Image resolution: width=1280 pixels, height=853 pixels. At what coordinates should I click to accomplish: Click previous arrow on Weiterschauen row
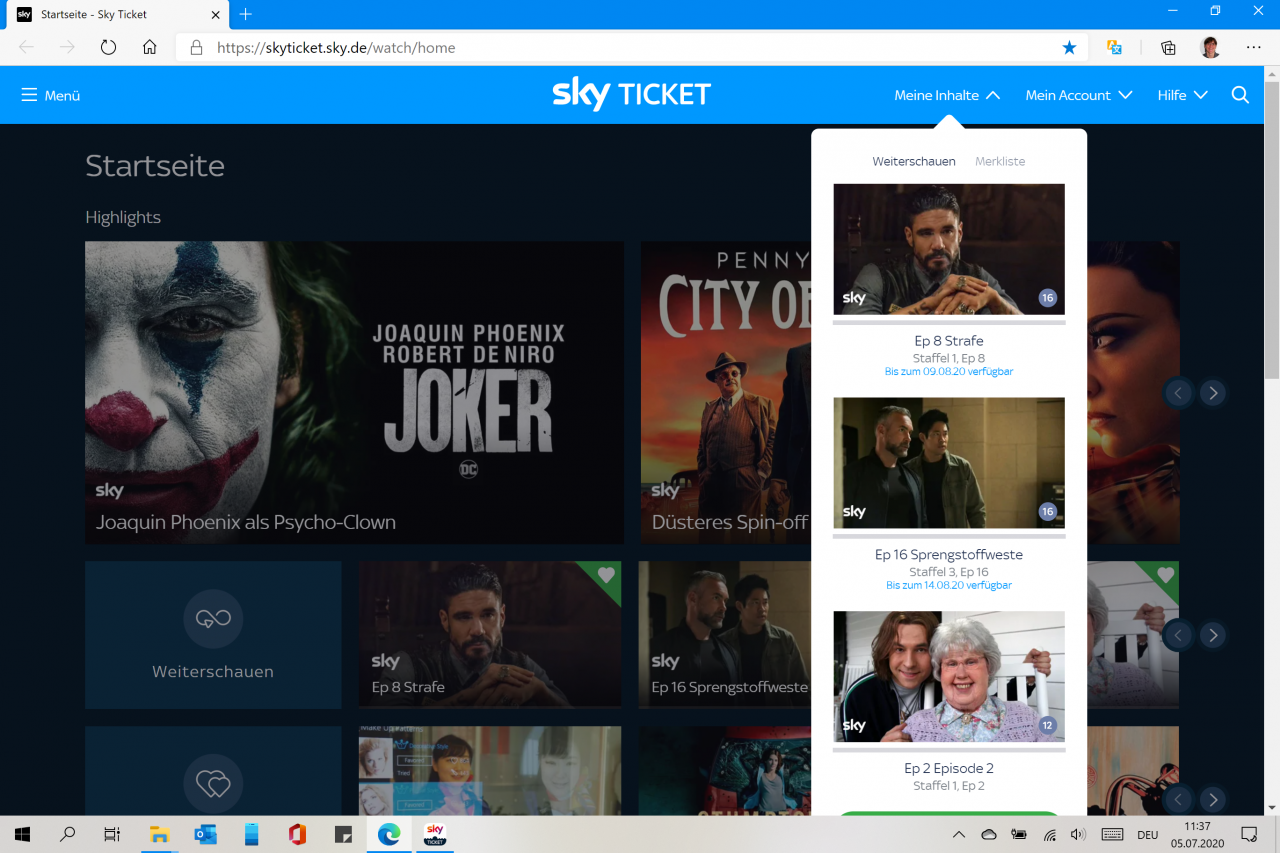1178,635
